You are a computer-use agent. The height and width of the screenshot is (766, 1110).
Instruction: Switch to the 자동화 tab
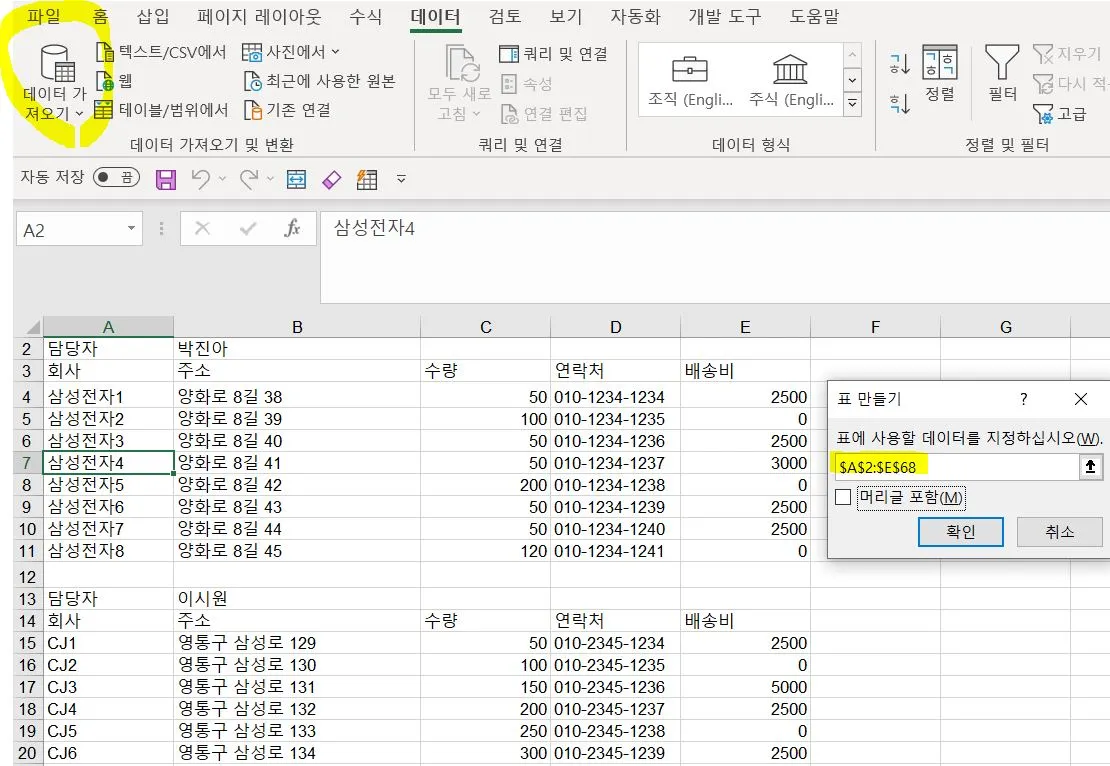[636, 16]
